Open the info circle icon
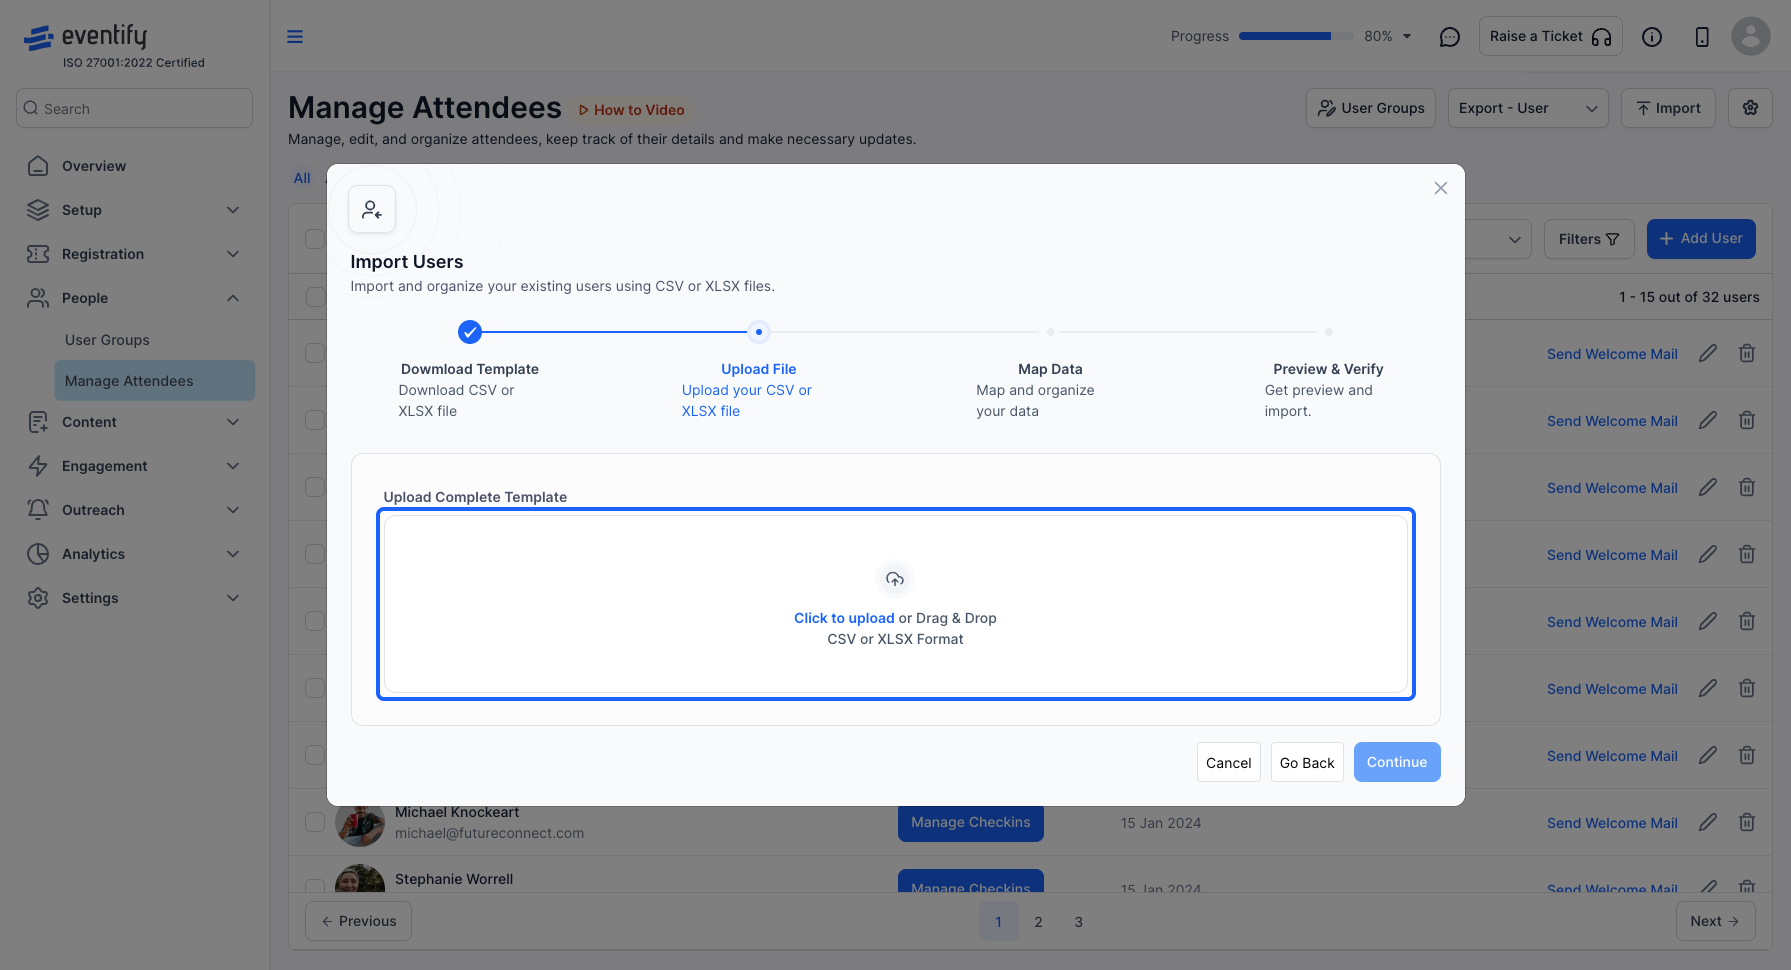The image size is (1791, 970). click(1652, 37)
